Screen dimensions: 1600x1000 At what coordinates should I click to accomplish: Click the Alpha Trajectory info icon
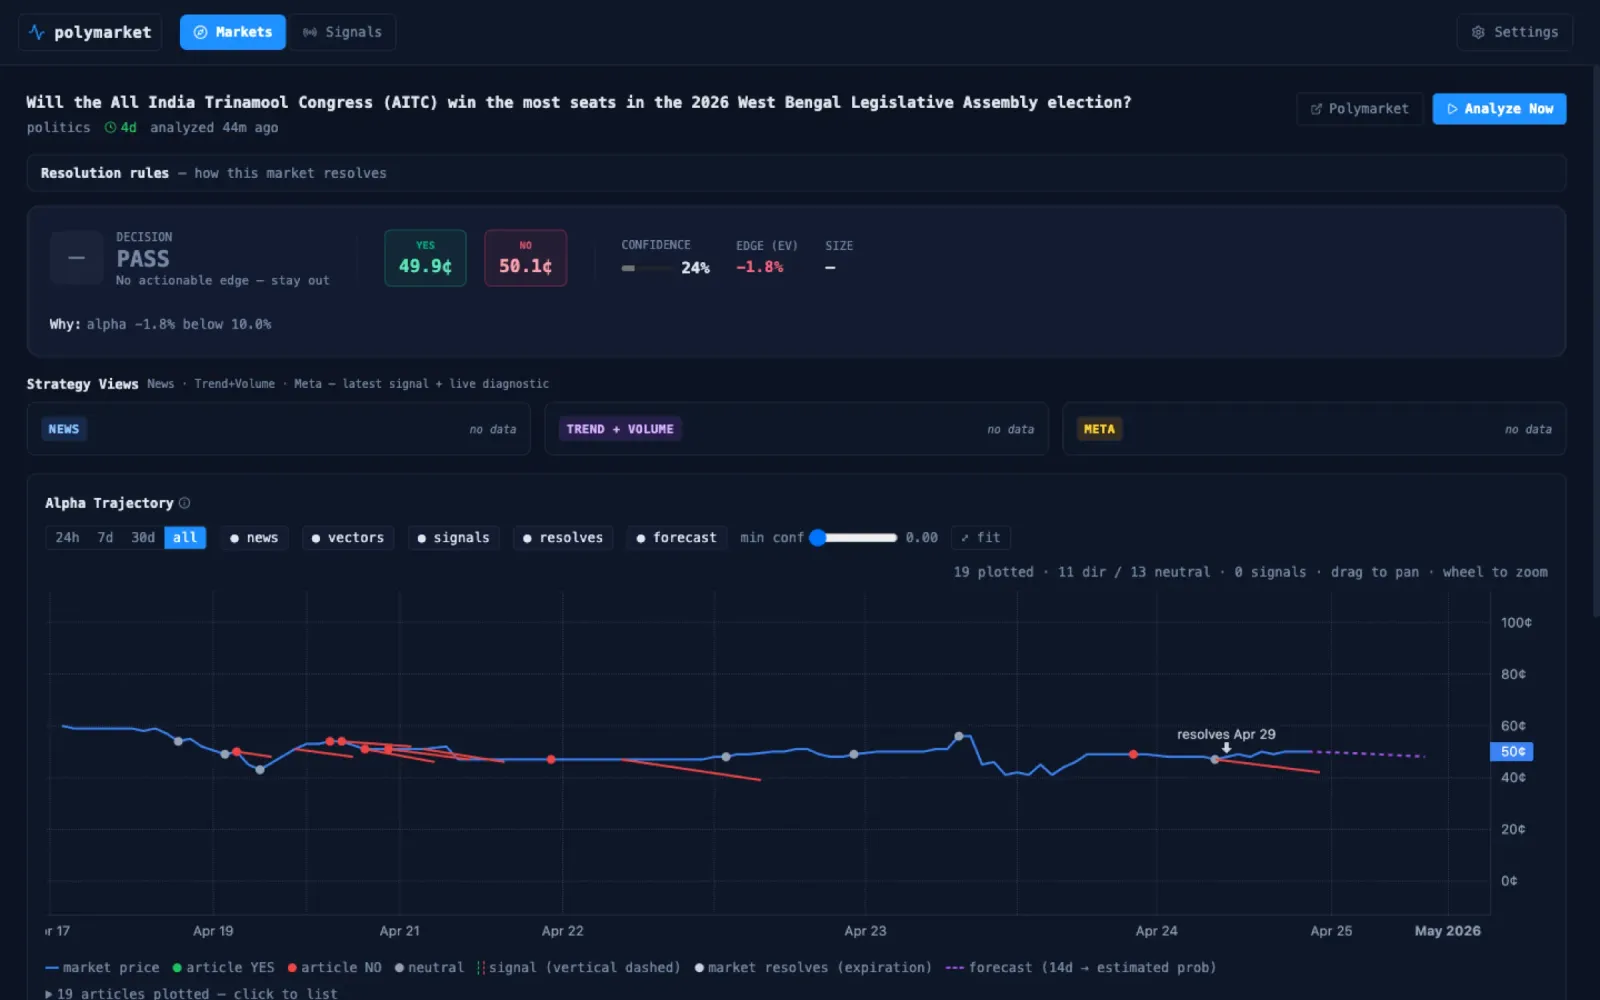tap(184, 503)
